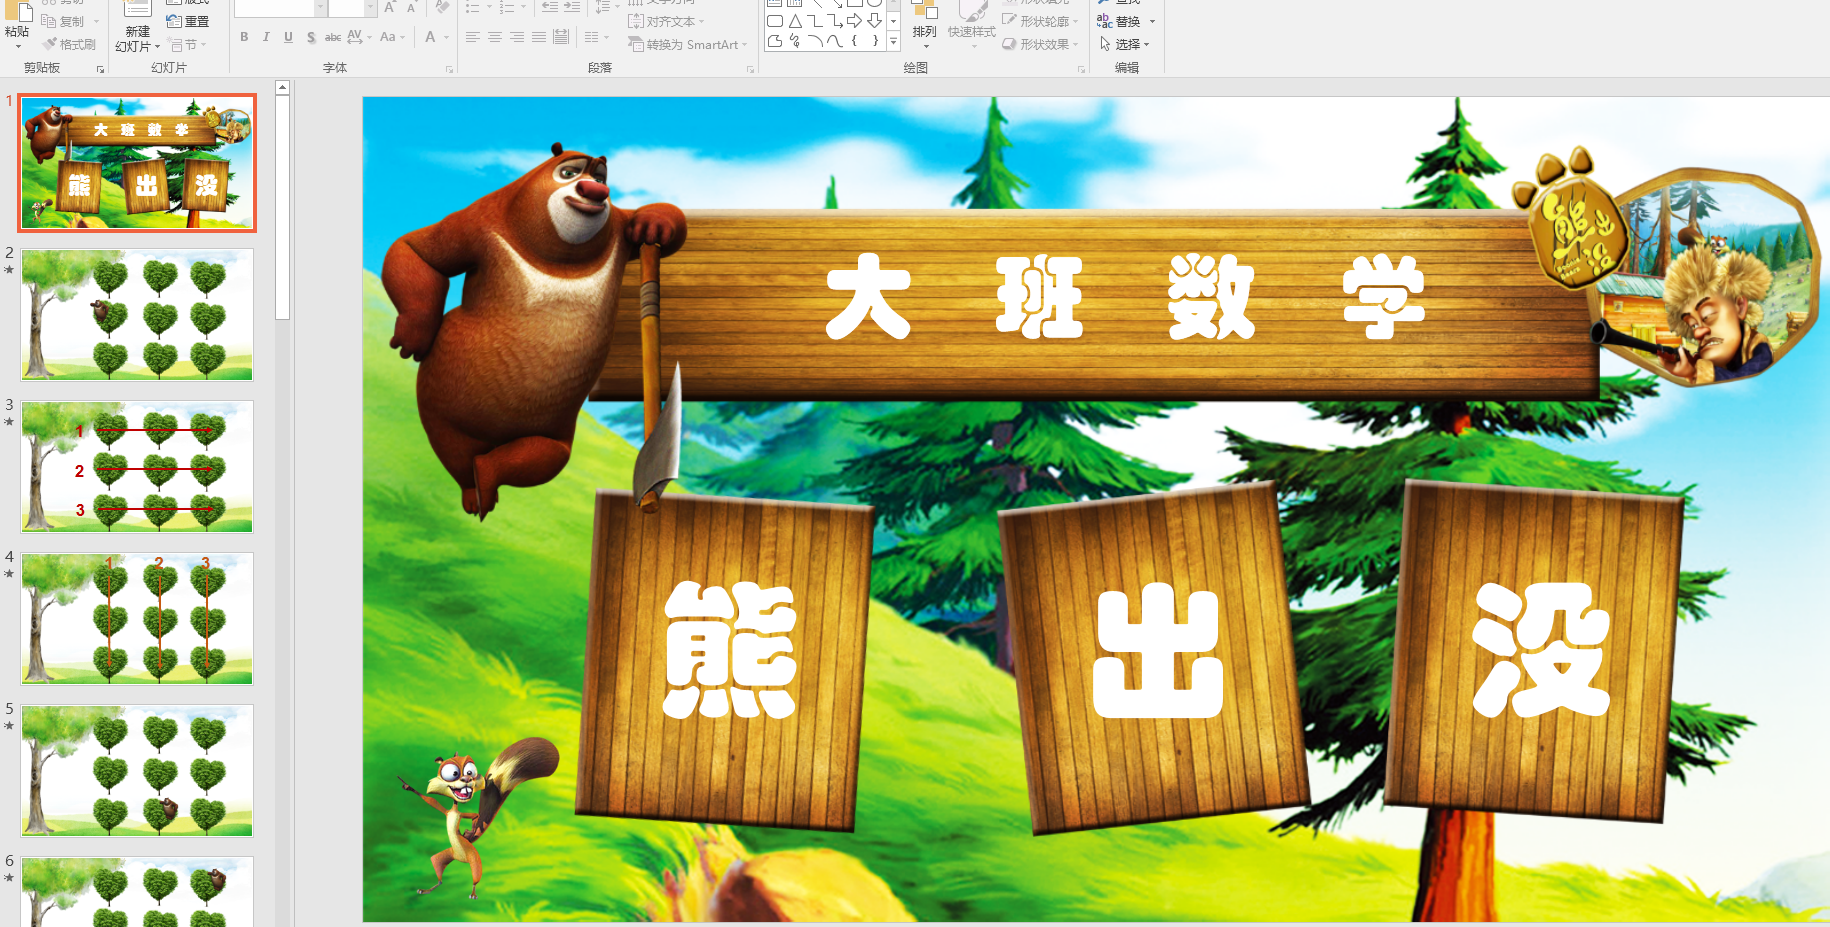Center the text alignment
Image resolution: width=1830 pixels, height=927 pixels.
[495, 37]
